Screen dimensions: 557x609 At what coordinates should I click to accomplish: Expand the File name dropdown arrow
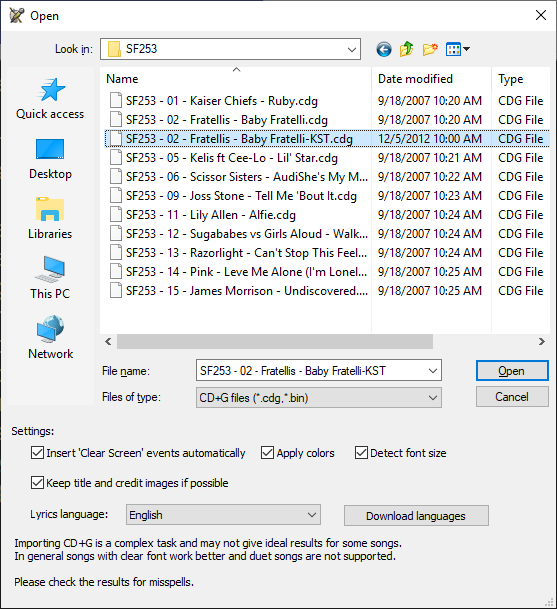click(433, 371)
